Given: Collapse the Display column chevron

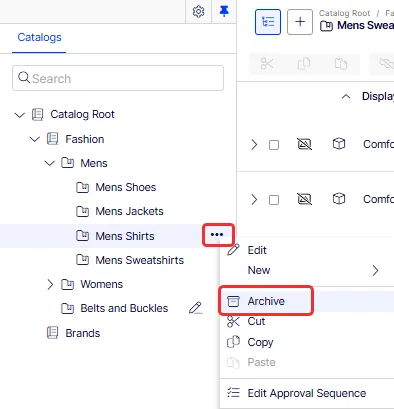Looking at the screenshot, I should point(346,97).
